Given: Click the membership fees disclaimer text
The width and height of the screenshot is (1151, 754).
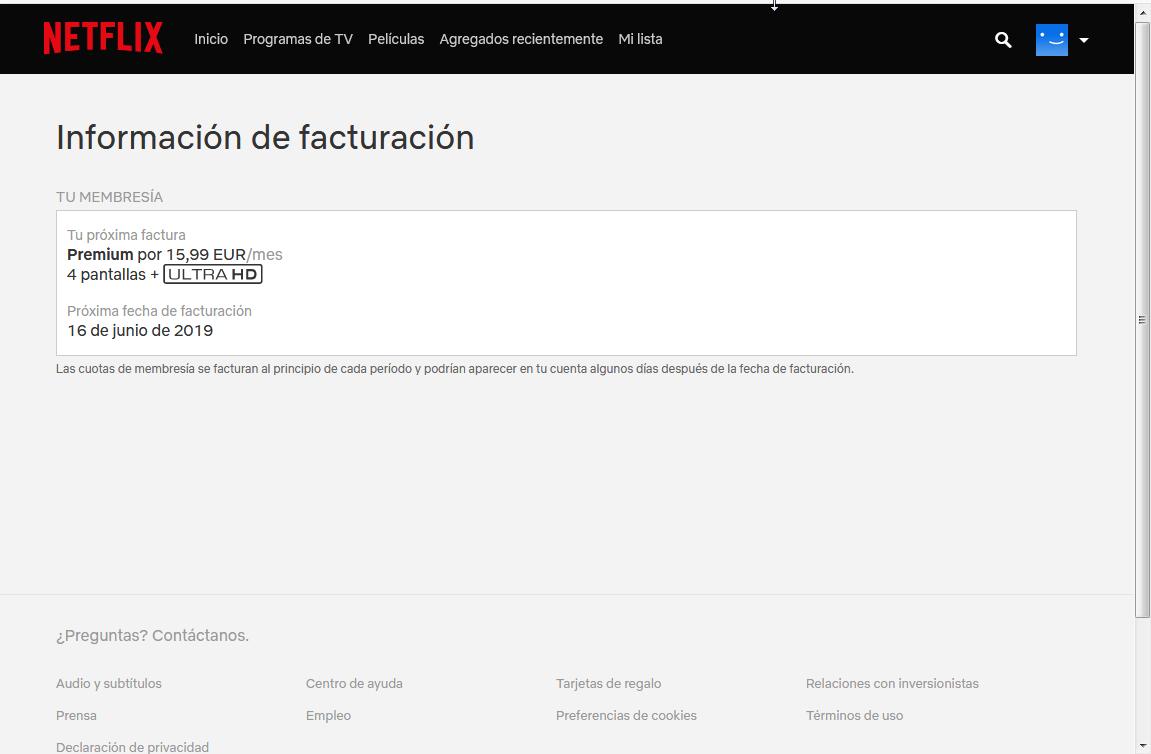Looking at the screenshot, I should click(x=454, y=369).
